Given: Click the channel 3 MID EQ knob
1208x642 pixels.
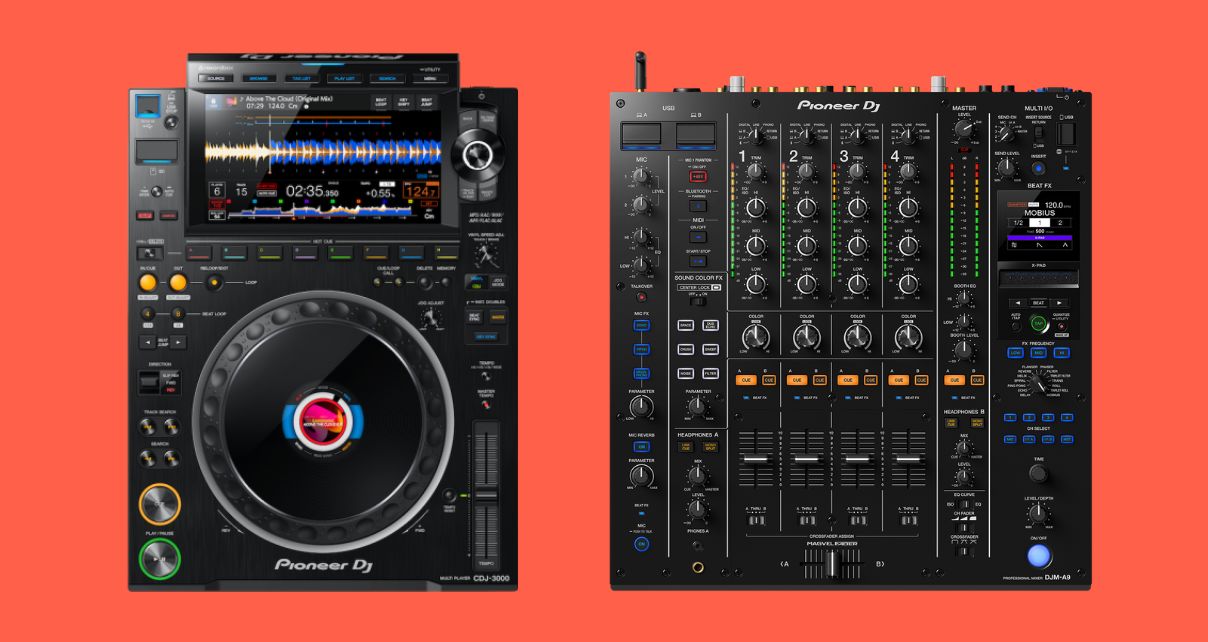Looking at the screenshot, I should pos(857,246).
